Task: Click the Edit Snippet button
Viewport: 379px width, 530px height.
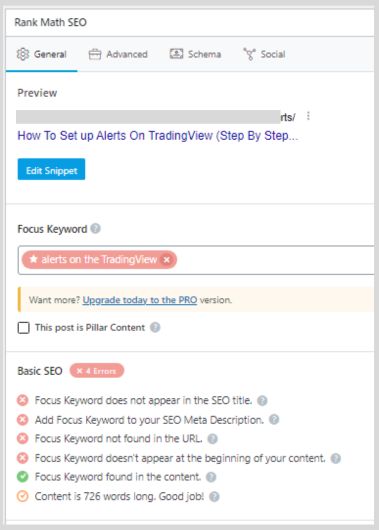Action: [x=51, y=169]
